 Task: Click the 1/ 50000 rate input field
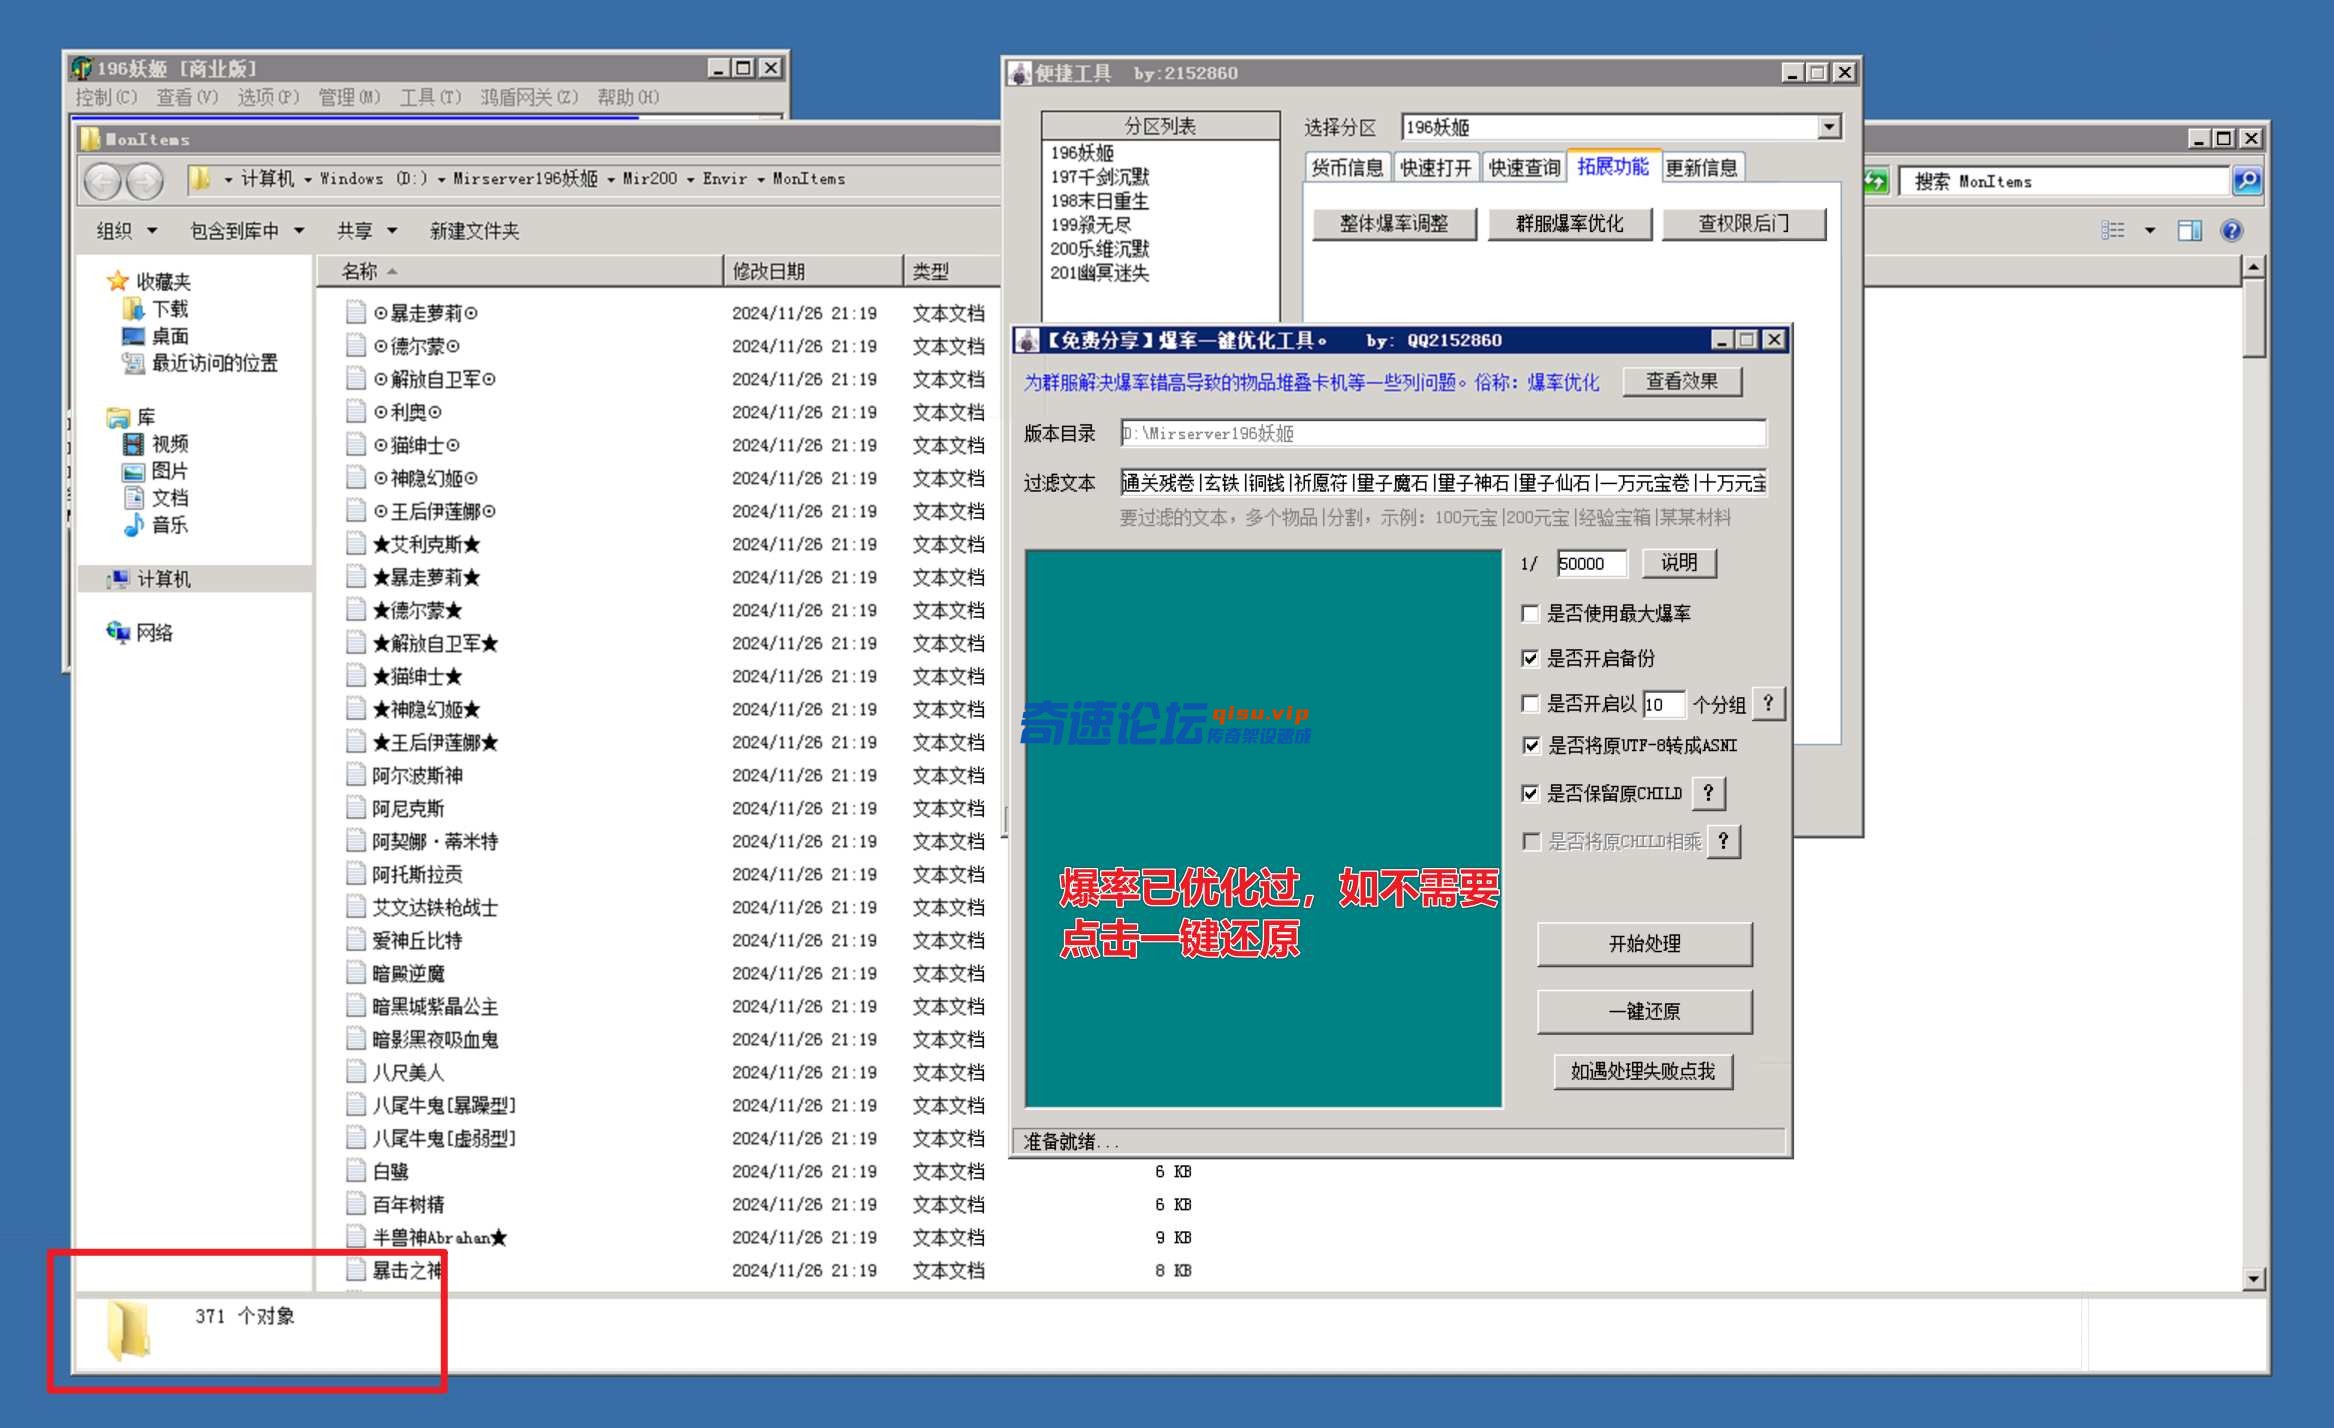click(1591, 563)
